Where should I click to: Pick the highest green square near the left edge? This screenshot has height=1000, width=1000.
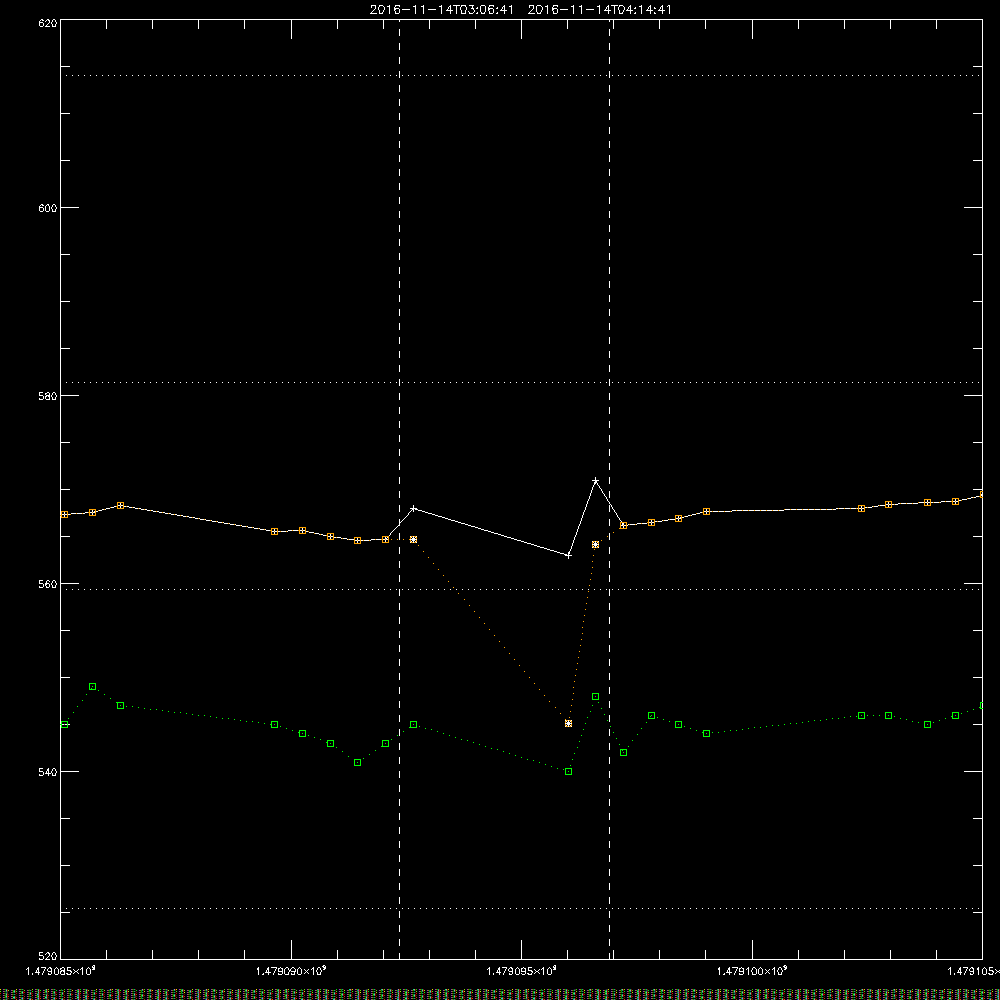[x=93, y=687]
